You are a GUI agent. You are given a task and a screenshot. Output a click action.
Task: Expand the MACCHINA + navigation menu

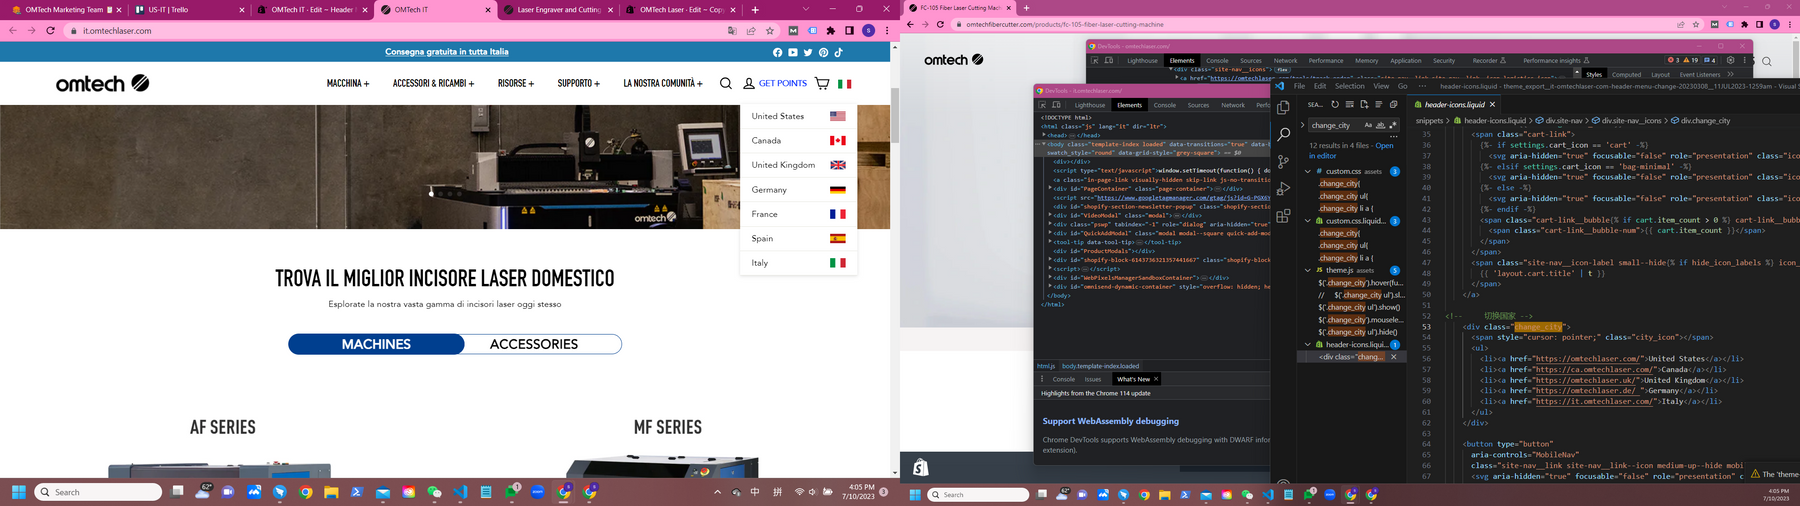point(348,84)
